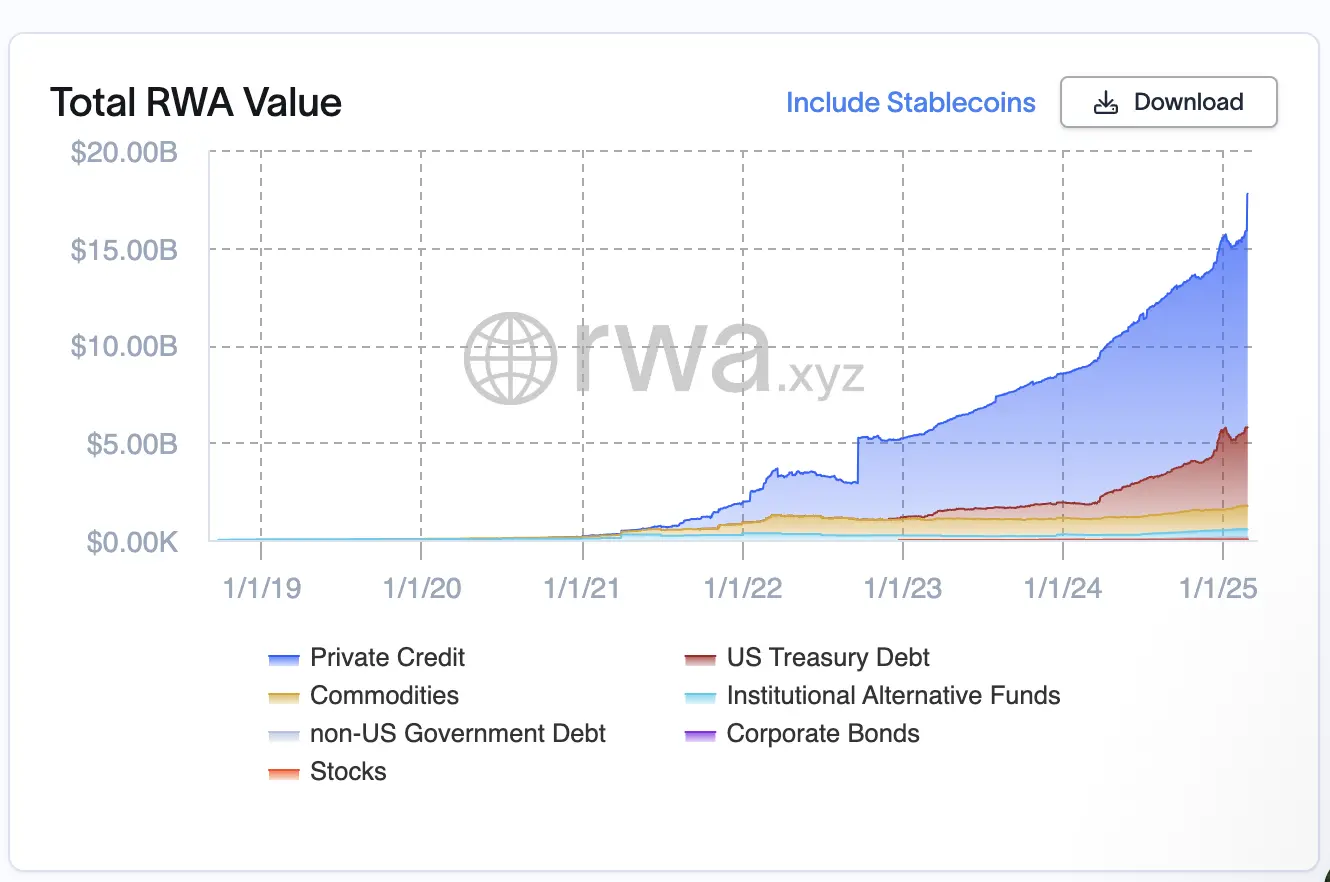Toggle the Commodities legend entry
Viewport: 1330px width, 882px height.
[x=384, y=695]
